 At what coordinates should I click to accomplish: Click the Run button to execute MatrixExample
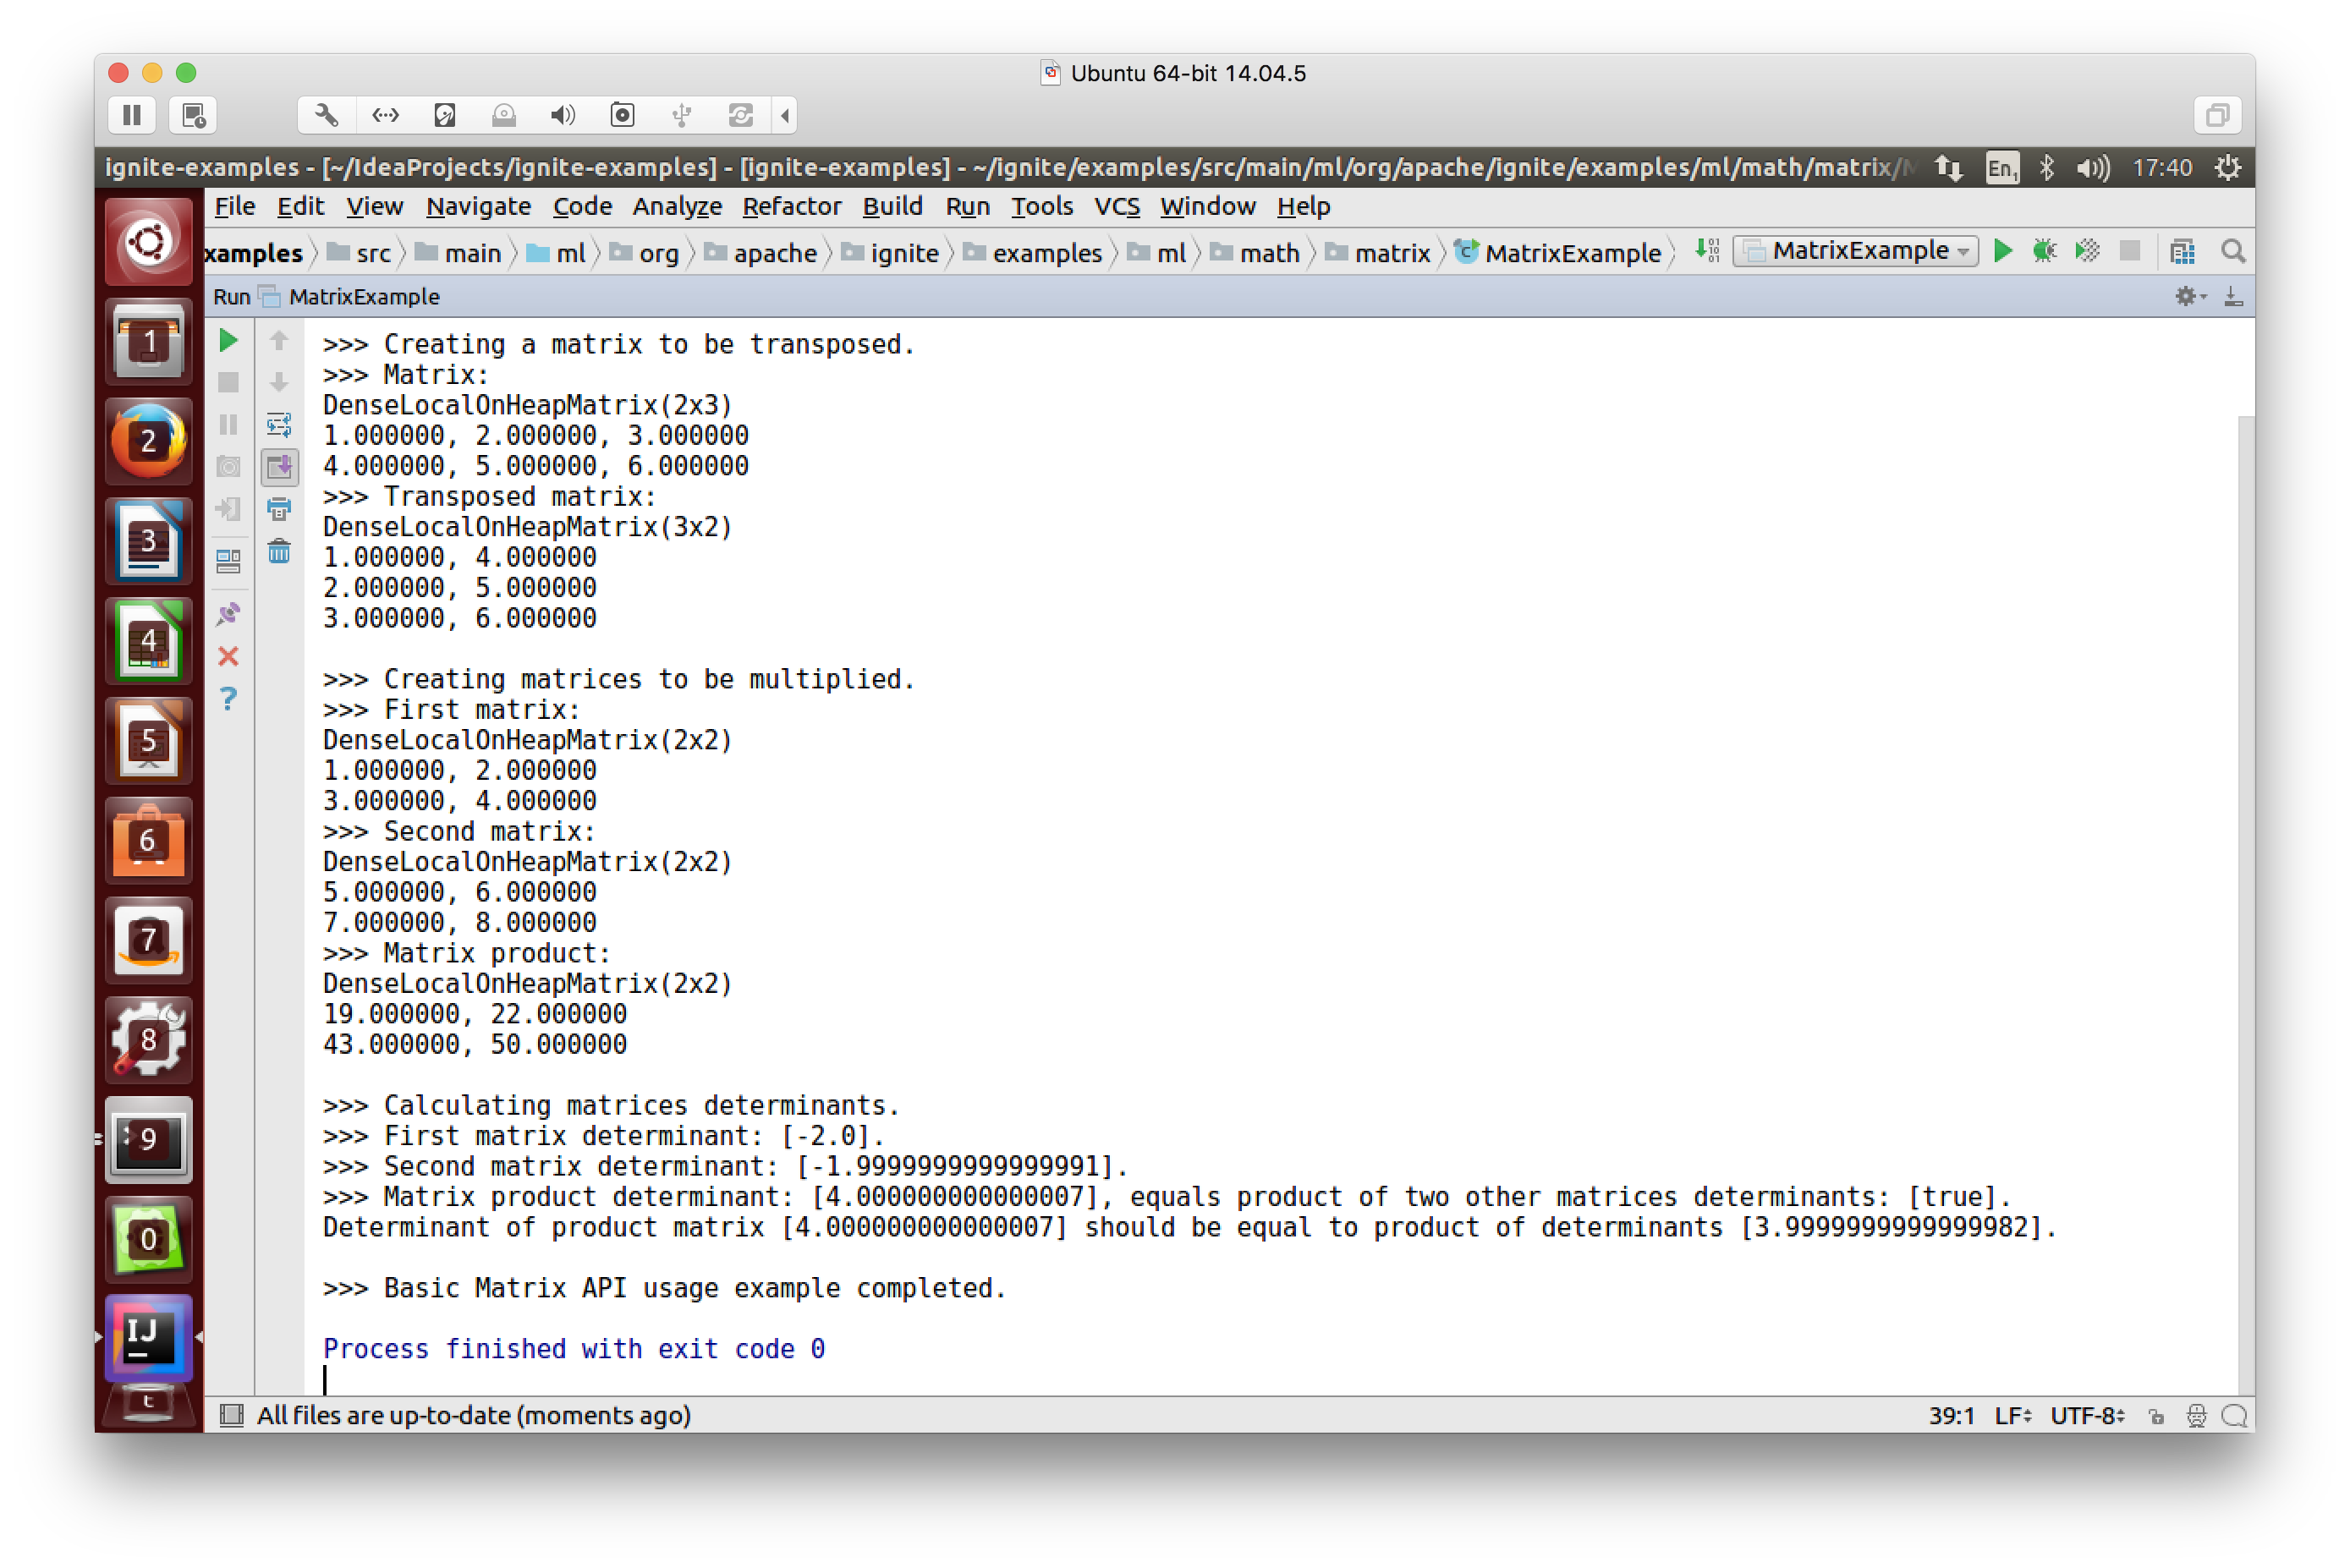(x=2007, y=250)
